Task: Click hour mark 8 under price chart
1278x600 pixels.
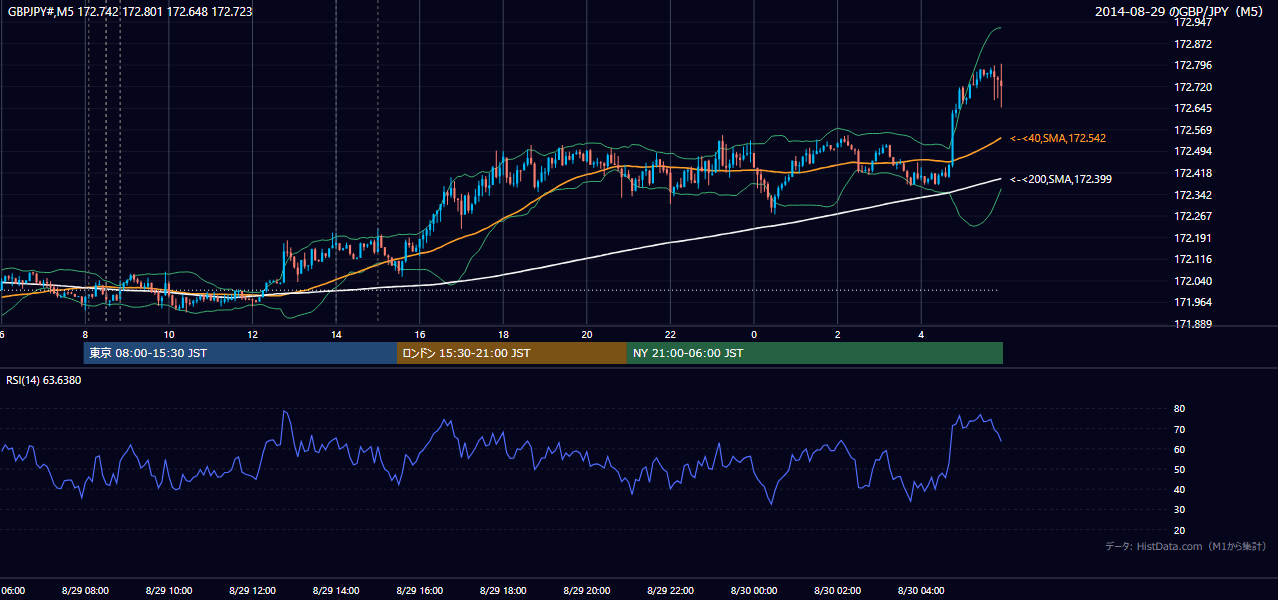Action: tap(85, 334)
